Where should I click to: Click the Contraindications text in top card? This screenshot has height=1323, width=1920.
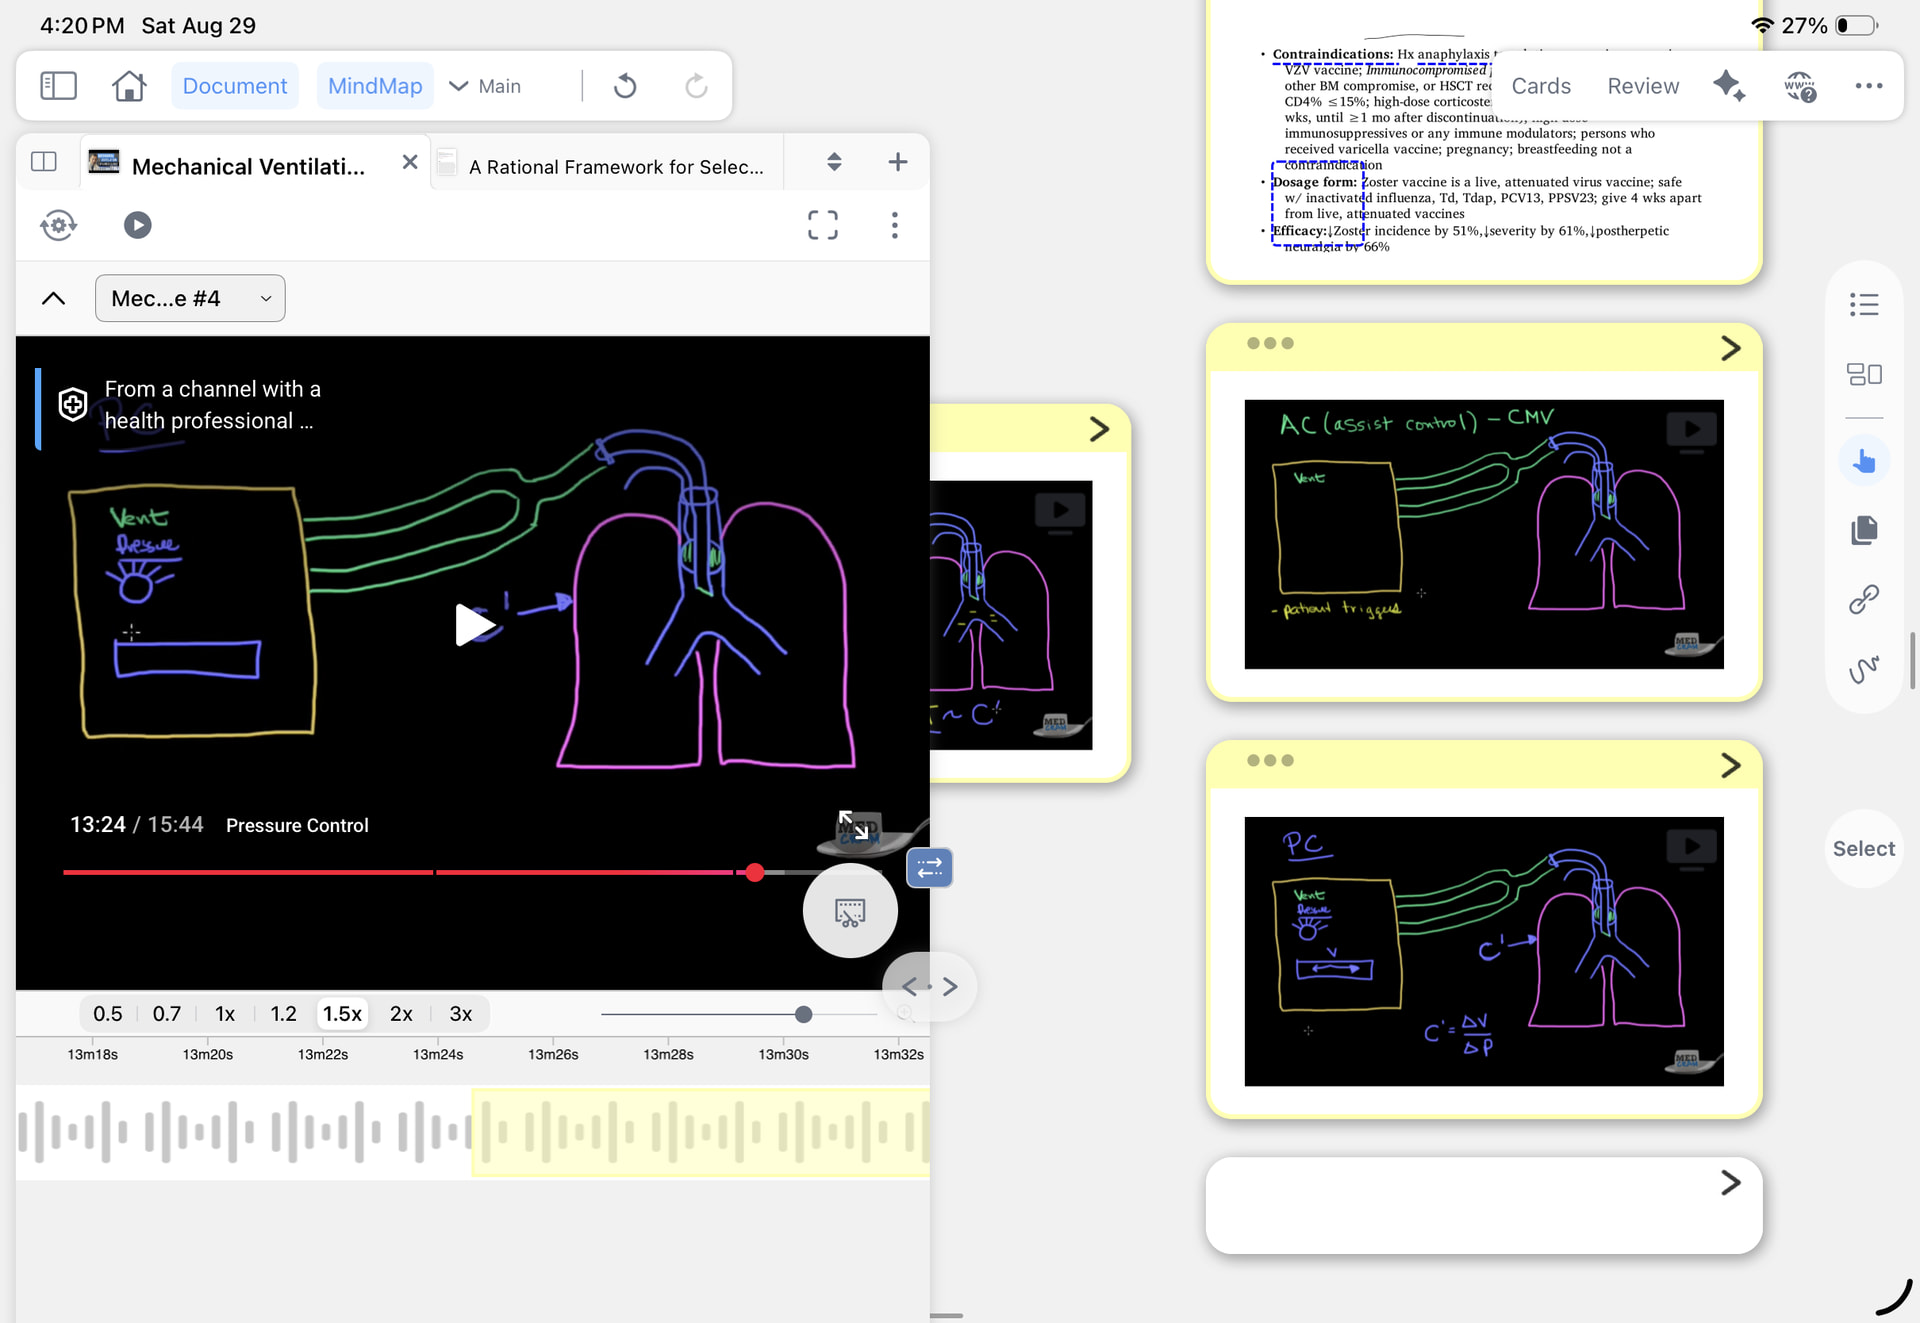pyautogui.click(x=1332, y=54)
